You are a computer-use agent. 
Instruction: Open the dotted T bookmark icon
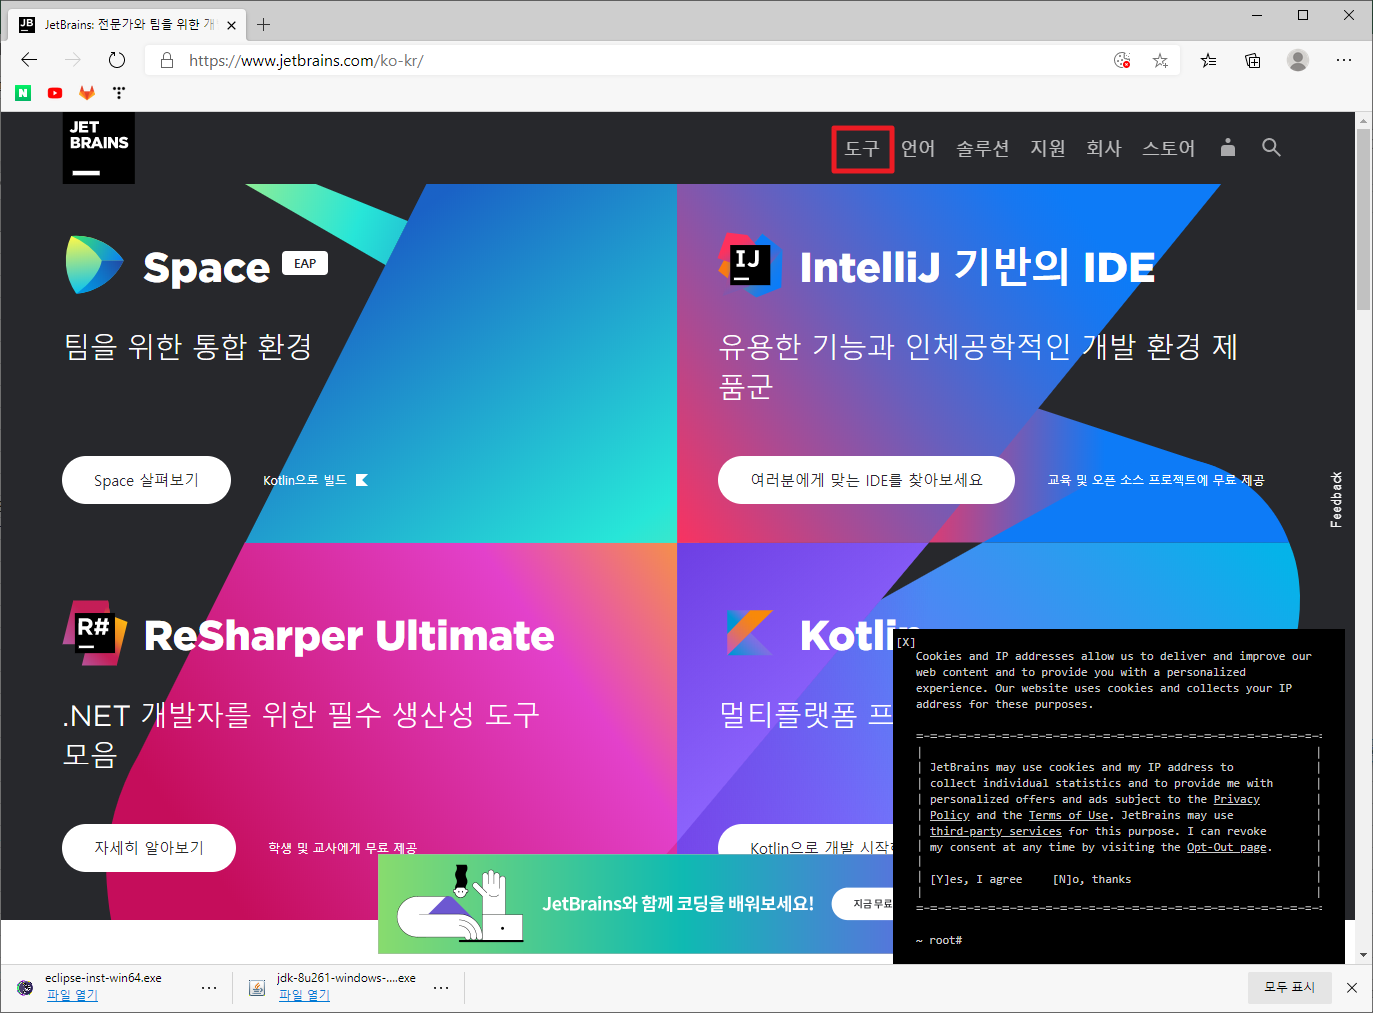coord(119,93)
